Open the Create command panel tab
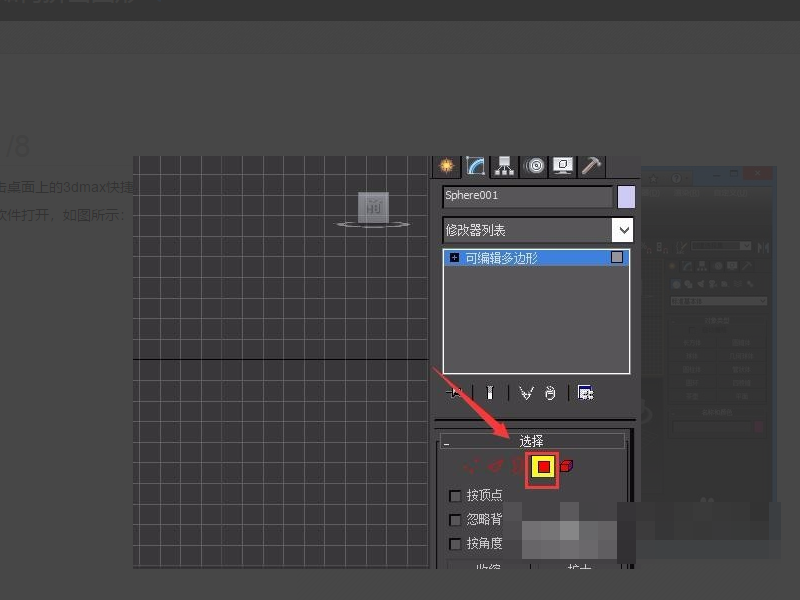 pos(446,166)
